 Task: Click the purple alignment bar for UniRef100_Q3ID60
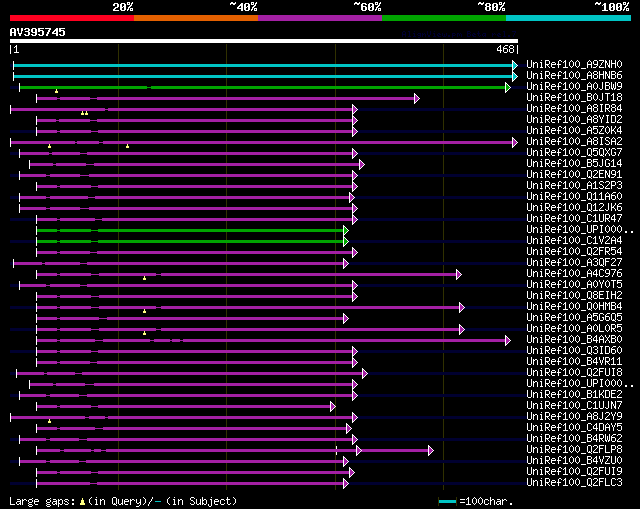(194, 351)
